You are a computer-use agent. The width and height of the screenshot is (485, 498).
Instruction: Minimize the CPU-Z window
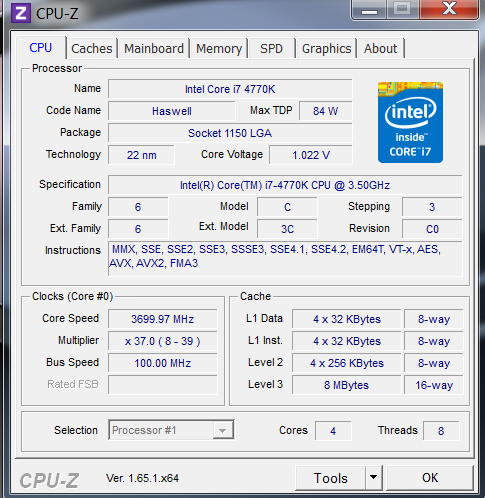click(x=369, y=10)
